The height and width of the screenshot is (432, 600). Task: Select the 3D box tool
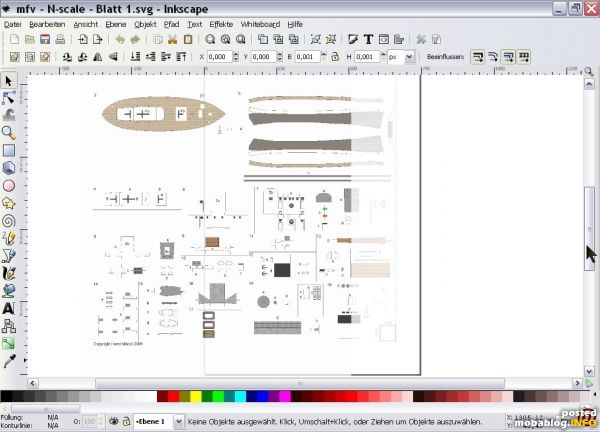(9, 168)
